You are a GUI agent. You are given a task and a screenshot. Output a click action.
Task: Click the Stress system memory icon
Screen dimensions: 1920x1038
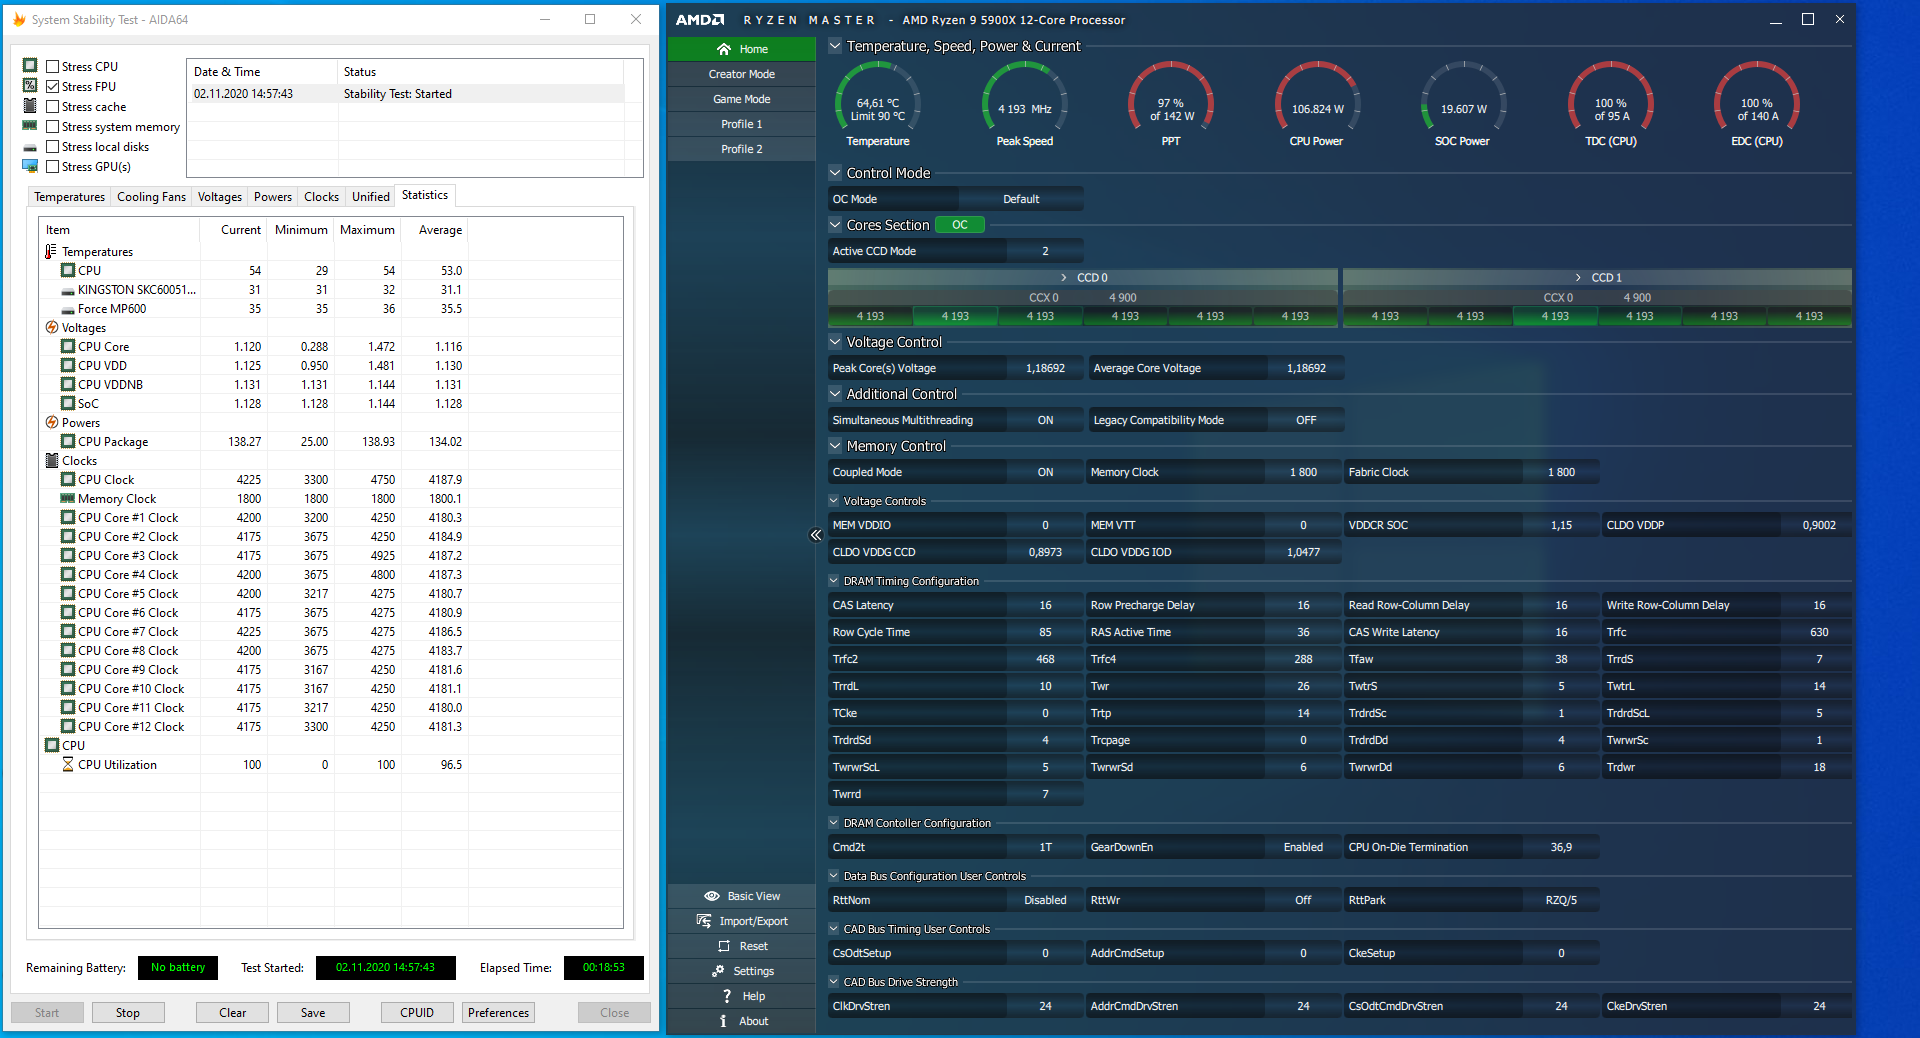click(30, 126)
